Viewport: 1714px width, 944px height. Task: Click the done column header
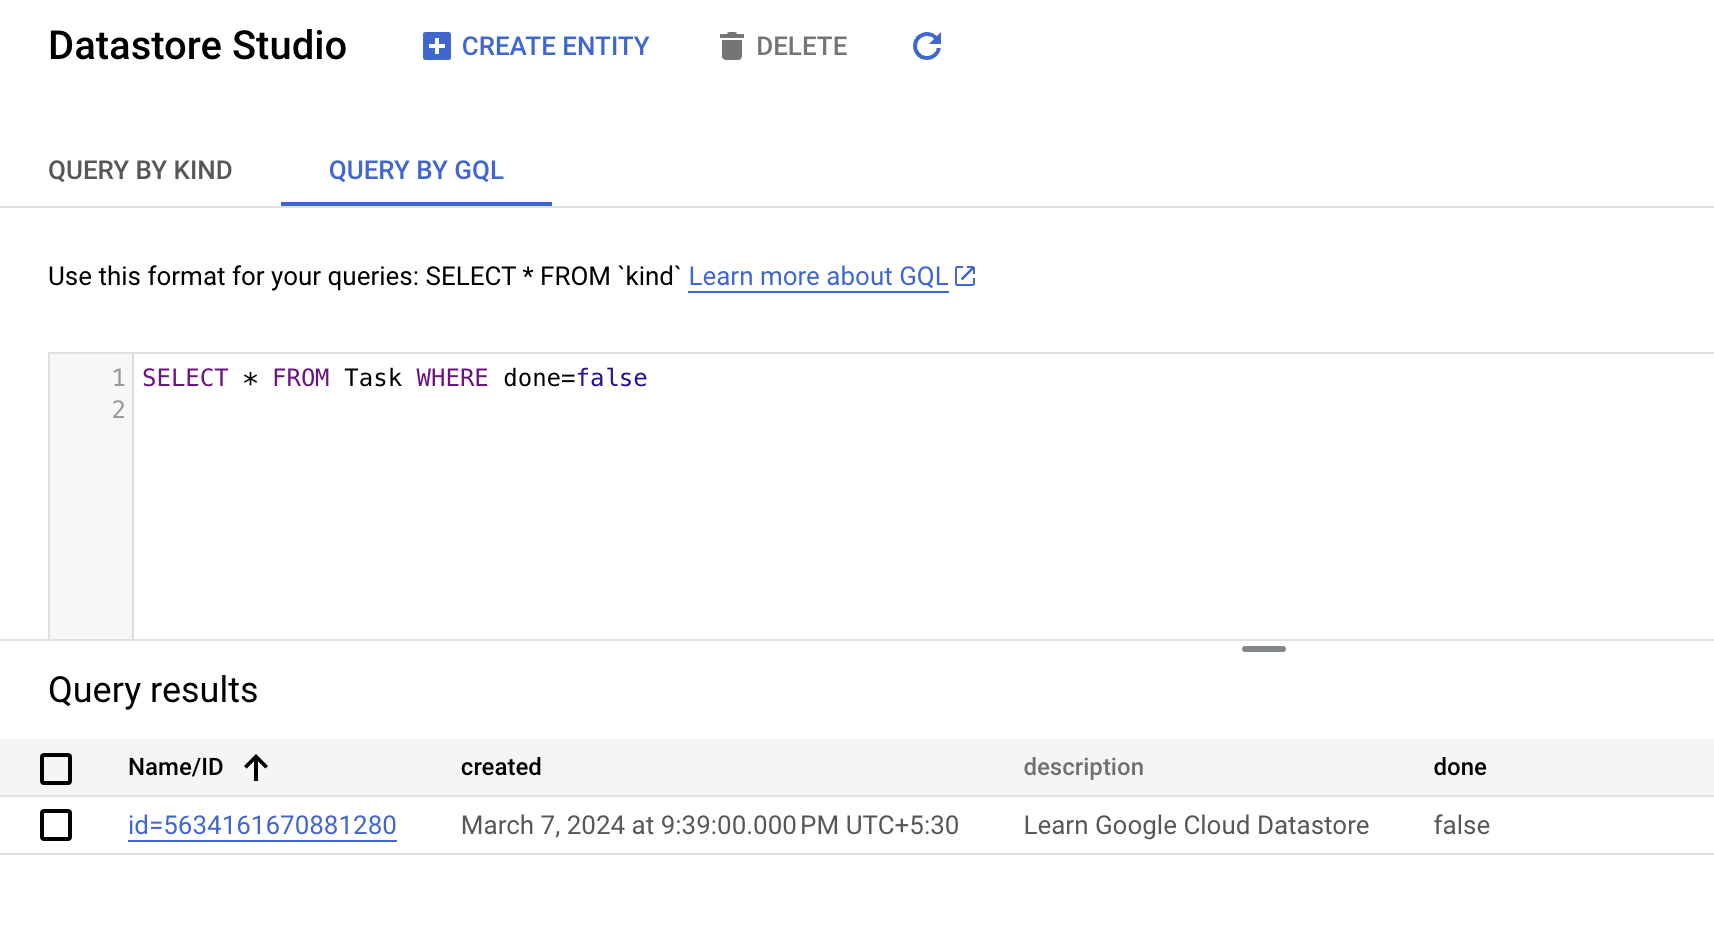1460,767
